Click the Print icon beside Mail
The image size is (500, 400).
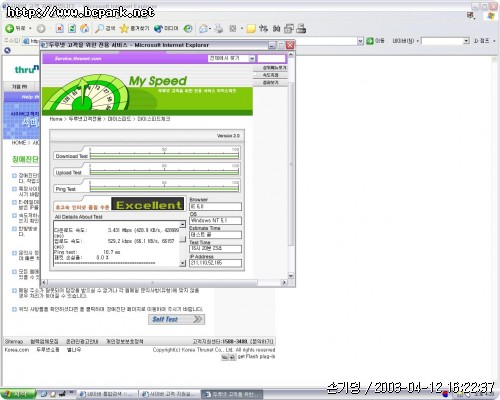[219, 29]
